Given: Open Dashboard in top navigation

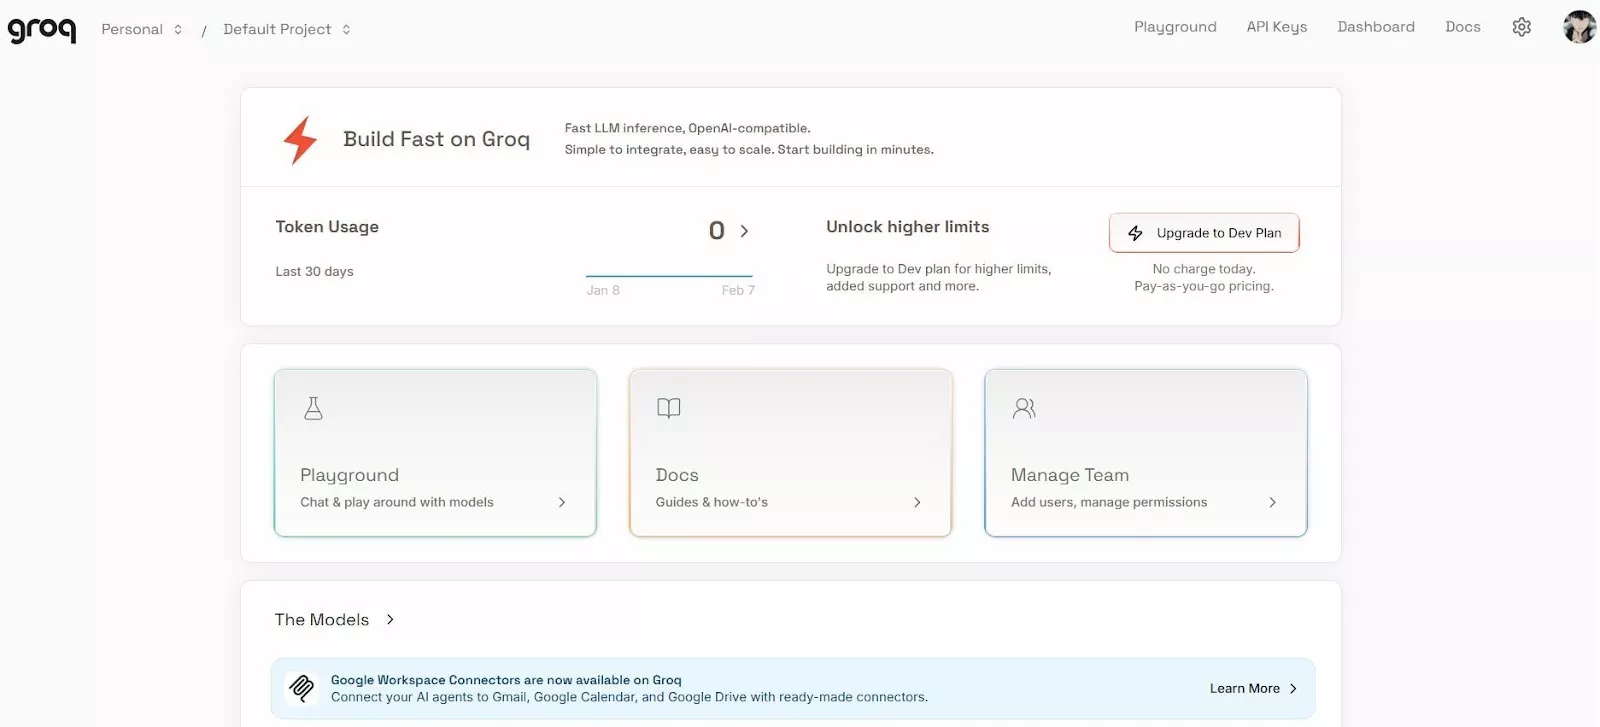Looking at the screenshot, I should click(x=1376, y=27).
